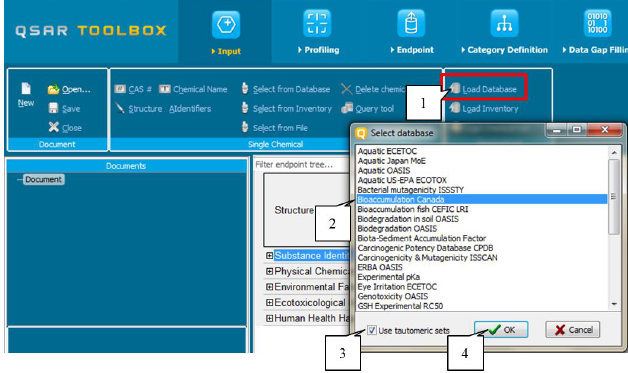
Task: Click database list scroll-down arrow
Action: [614, 304]
